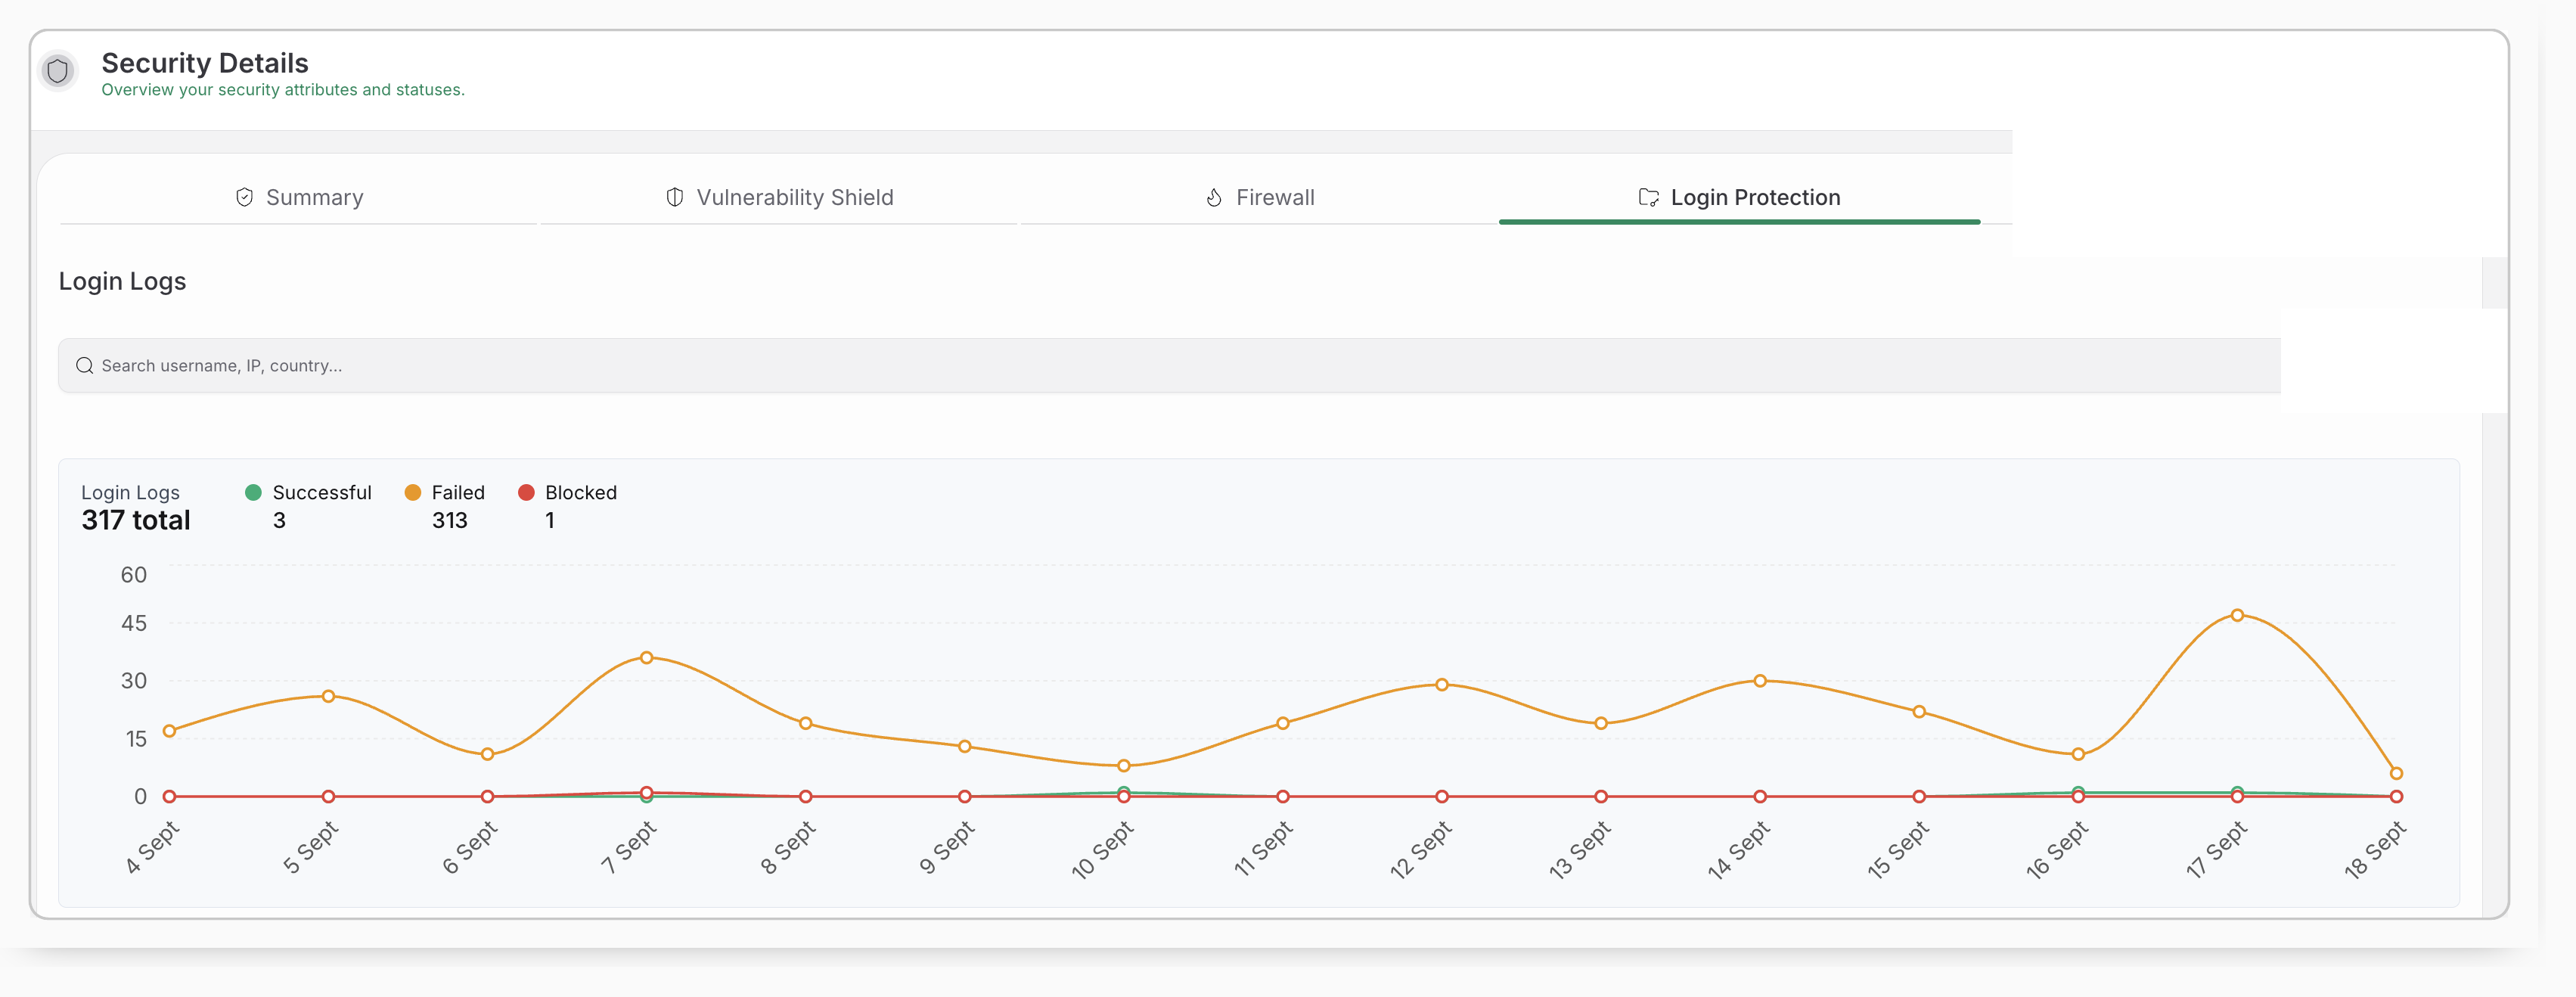Click the 4 Sept axis label
The image size is (2576, 997).
click(153, 847)
